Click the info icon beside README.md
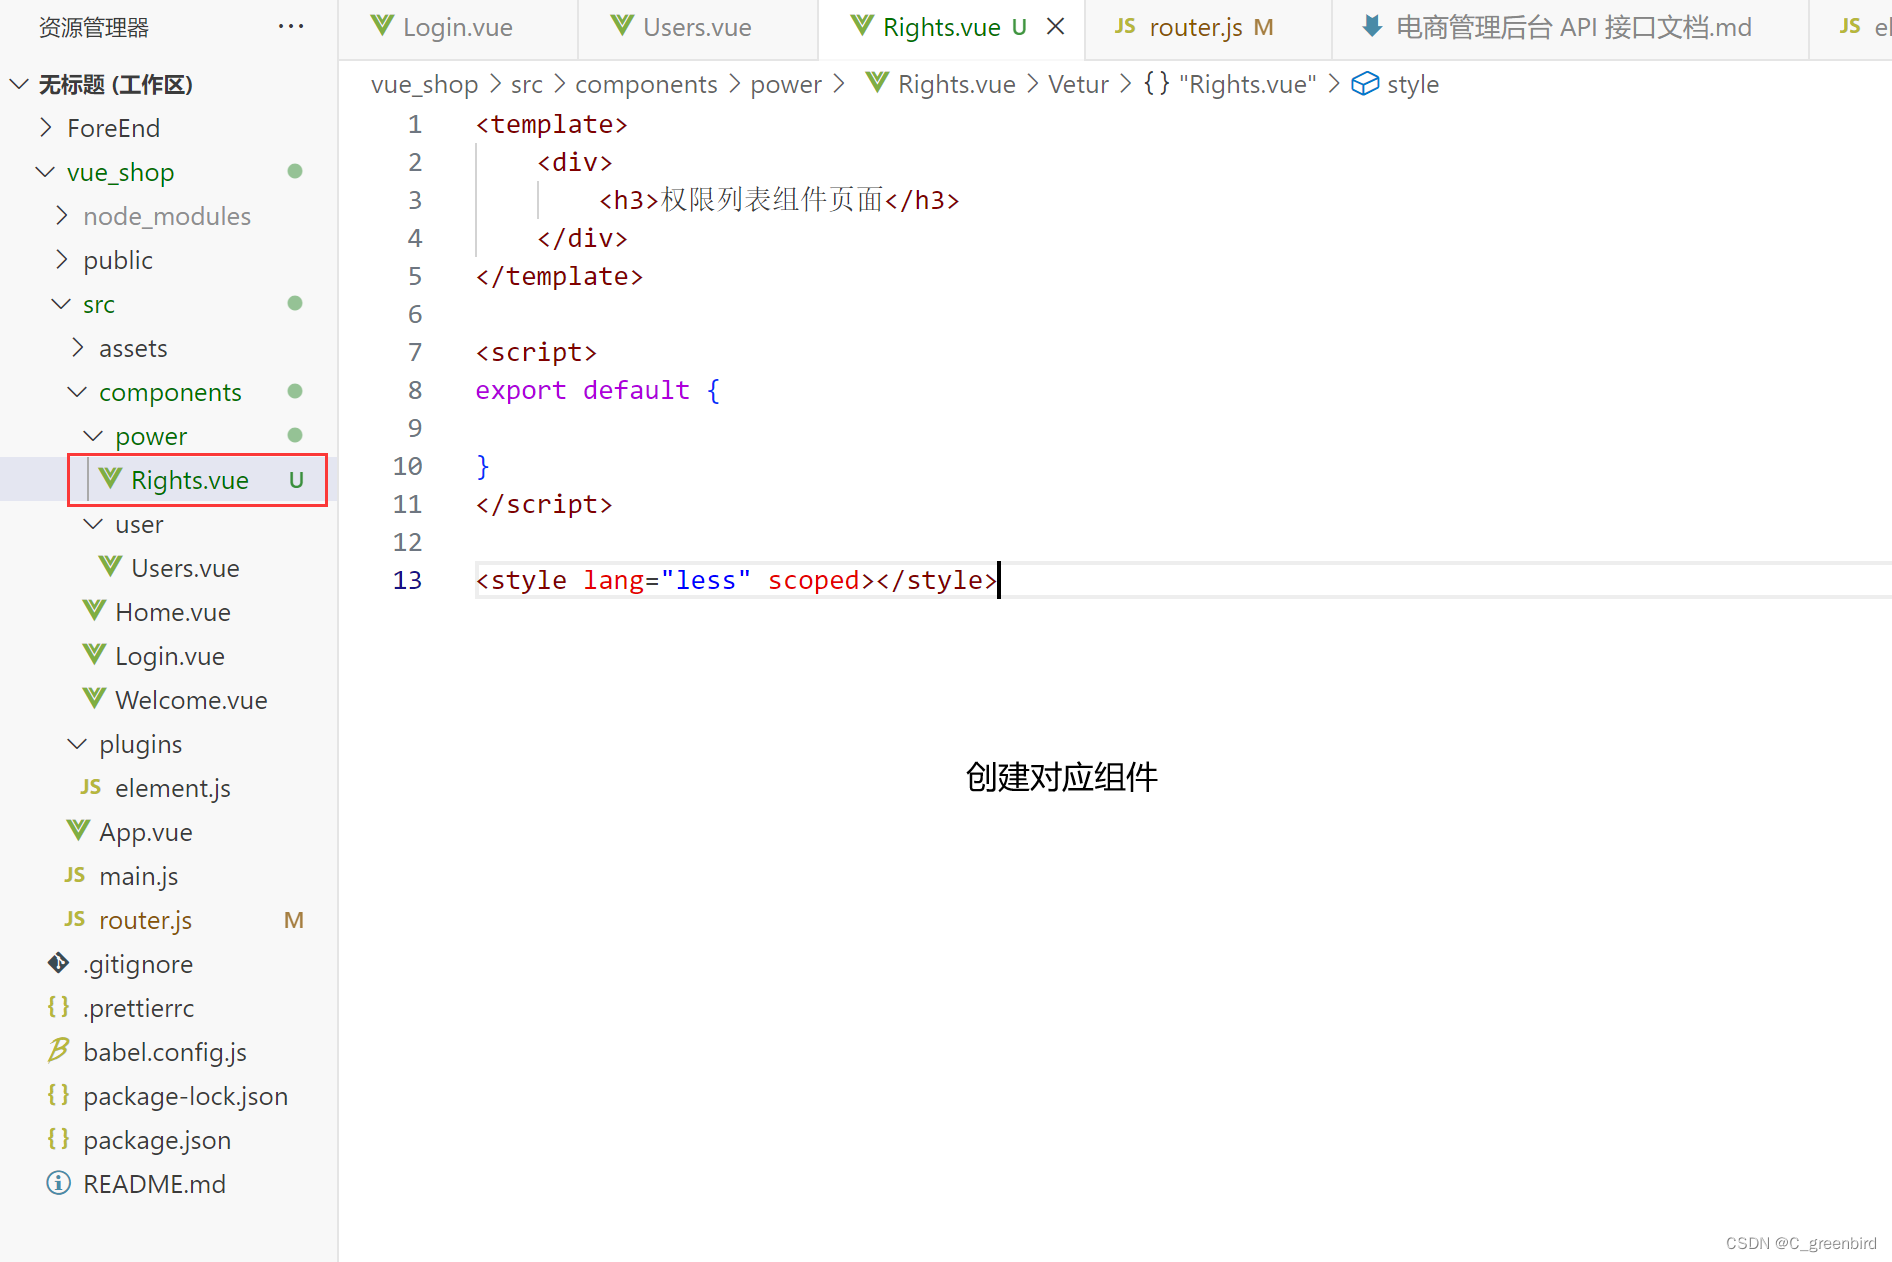 pos(59,1183)
